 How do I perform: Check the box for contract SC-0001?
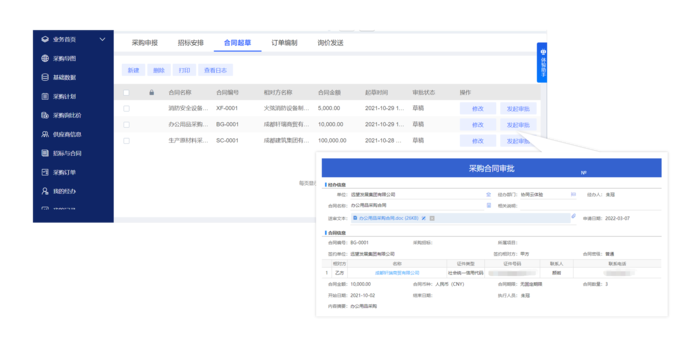[x=126, y=141]
